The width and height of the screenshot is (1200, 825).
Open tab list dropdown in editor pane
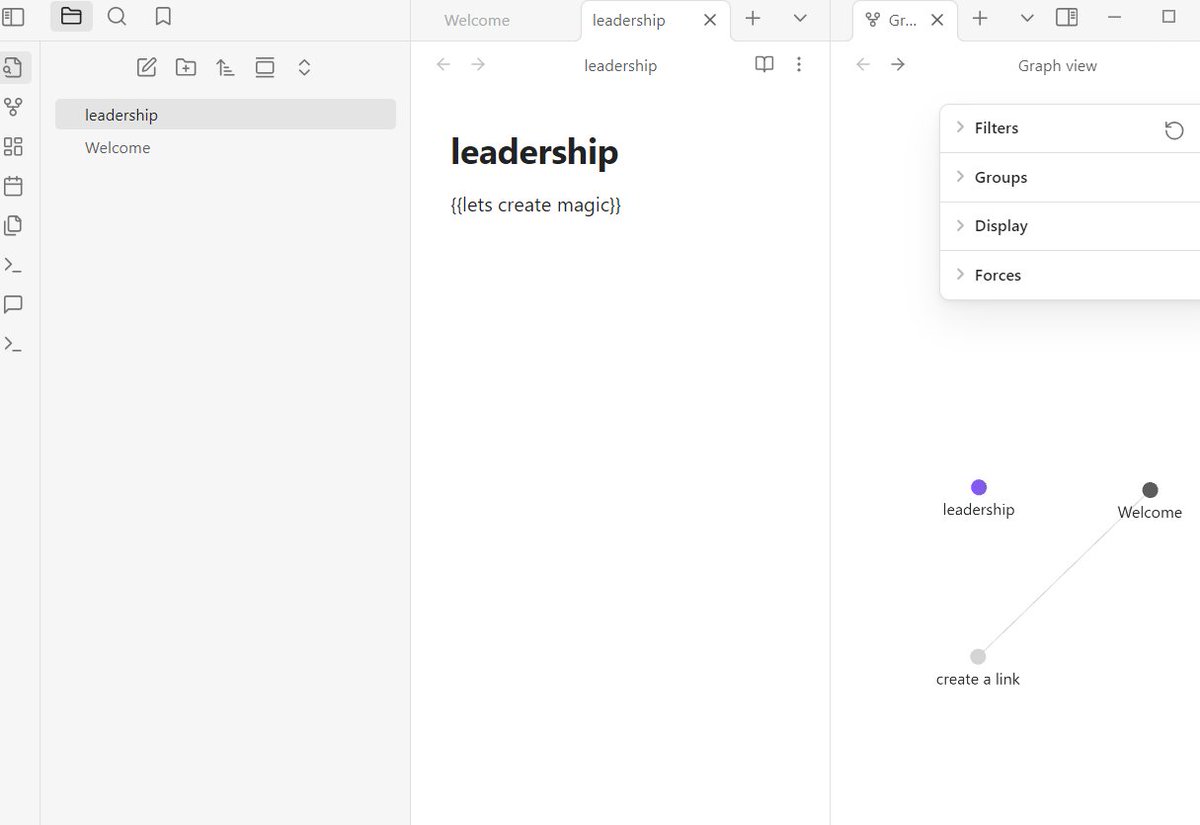[x=800, y=18]
